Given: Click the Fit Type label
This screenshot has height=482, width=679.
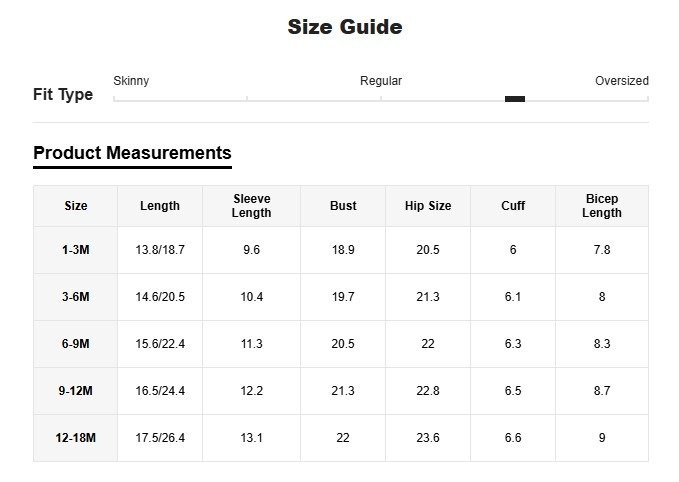Looking at the screenshot, I should tap(63, 95).
